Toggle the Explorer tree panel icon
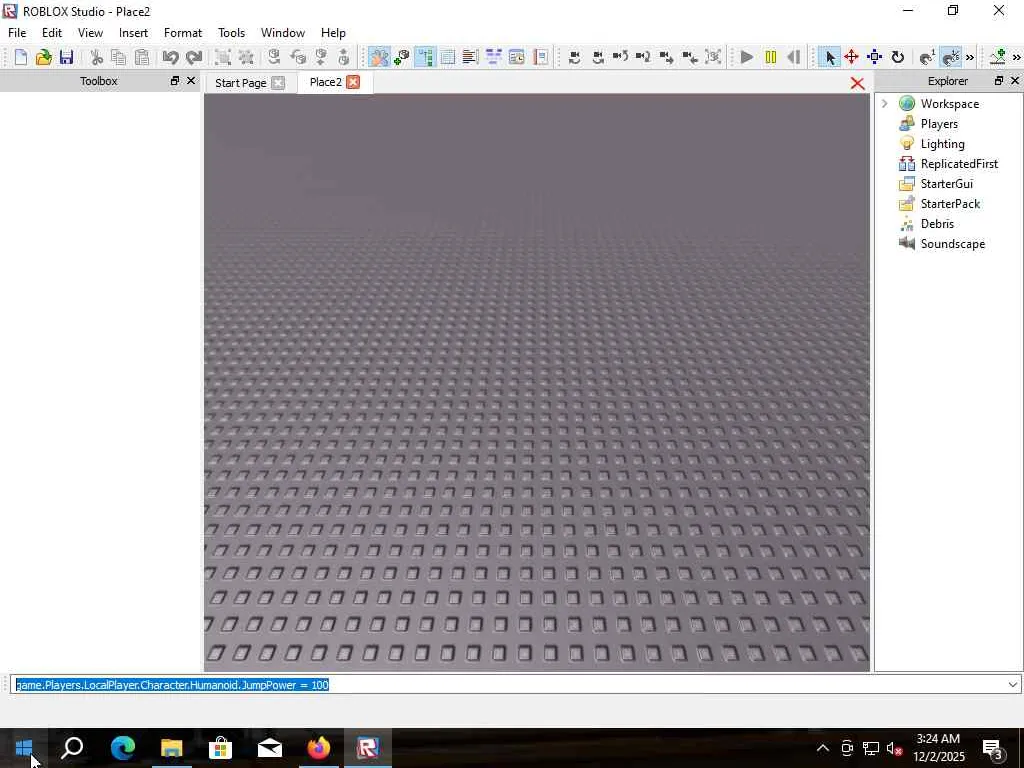 pos(425,57)
